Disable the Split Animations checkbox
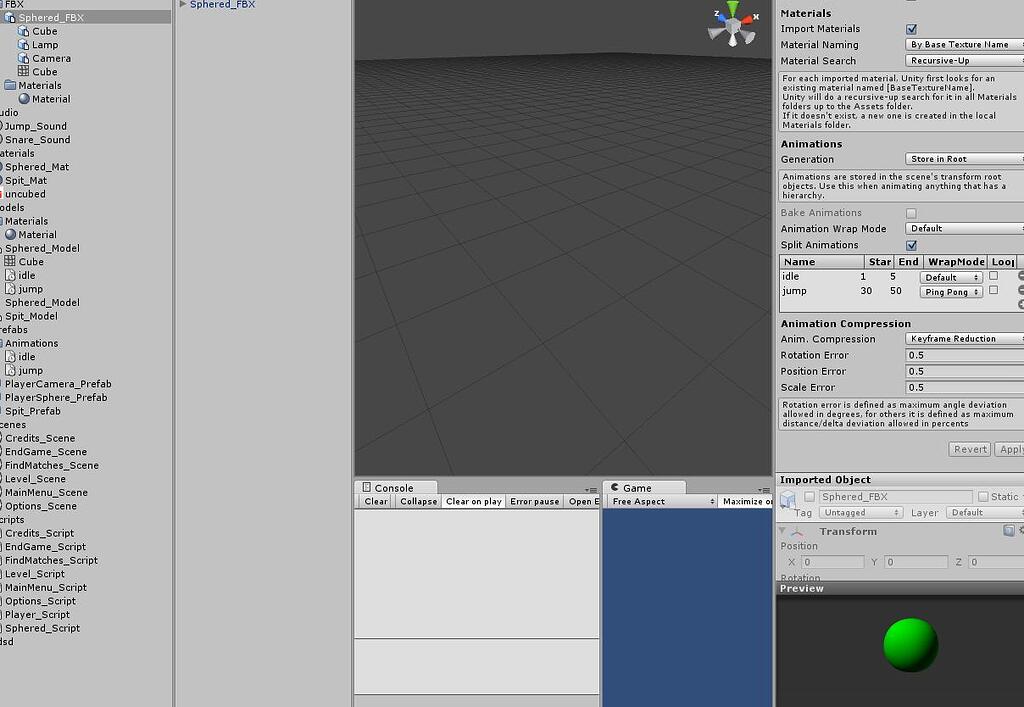 911,245
